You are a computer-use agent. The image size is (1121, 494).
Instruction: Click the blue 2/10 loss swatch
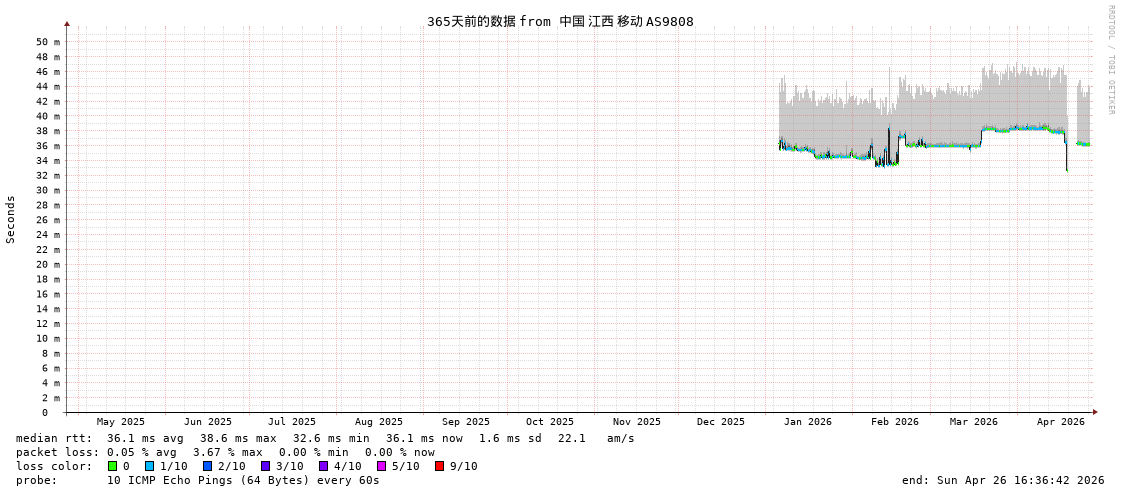pyautogui.click(x=208, y=466)
